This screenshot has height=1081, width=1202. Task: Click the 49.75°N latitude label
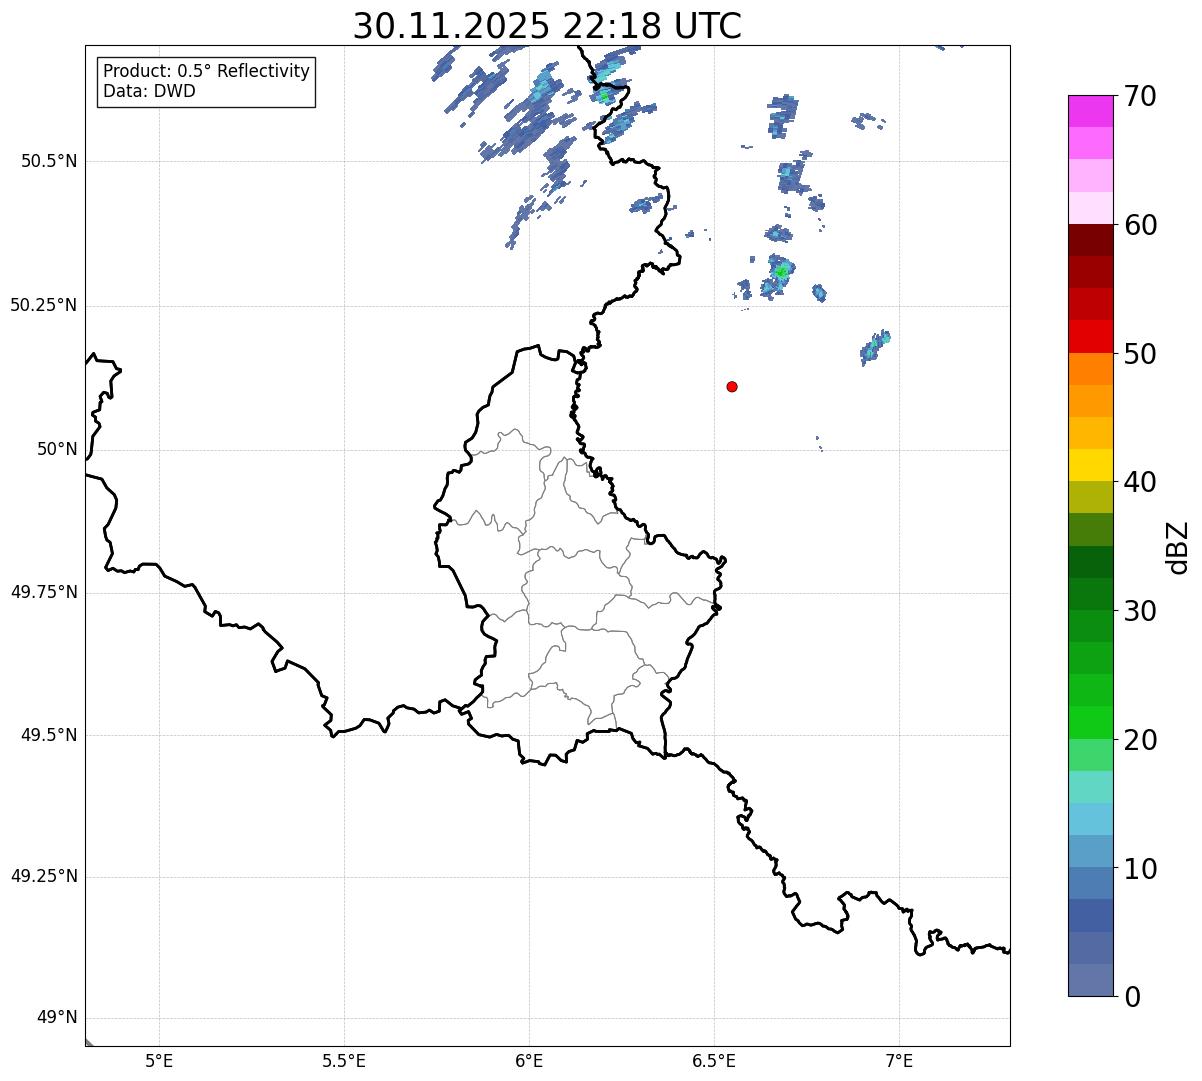tap(44, 592)
